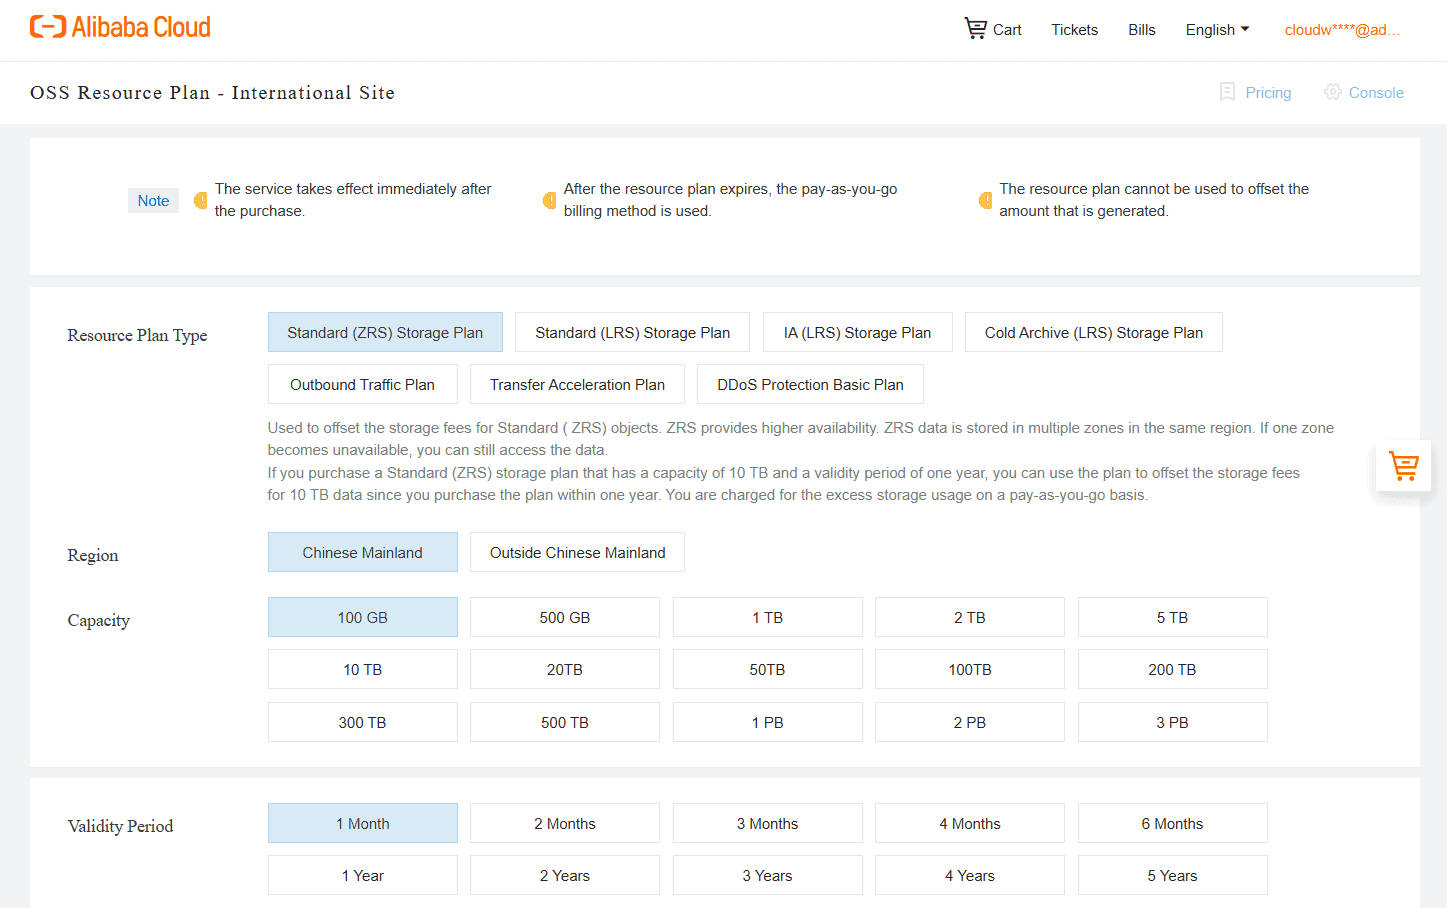Viewport: 1447px width, 908px height.
Task: Open the Bills menu item
Action: click(1141, 30)
